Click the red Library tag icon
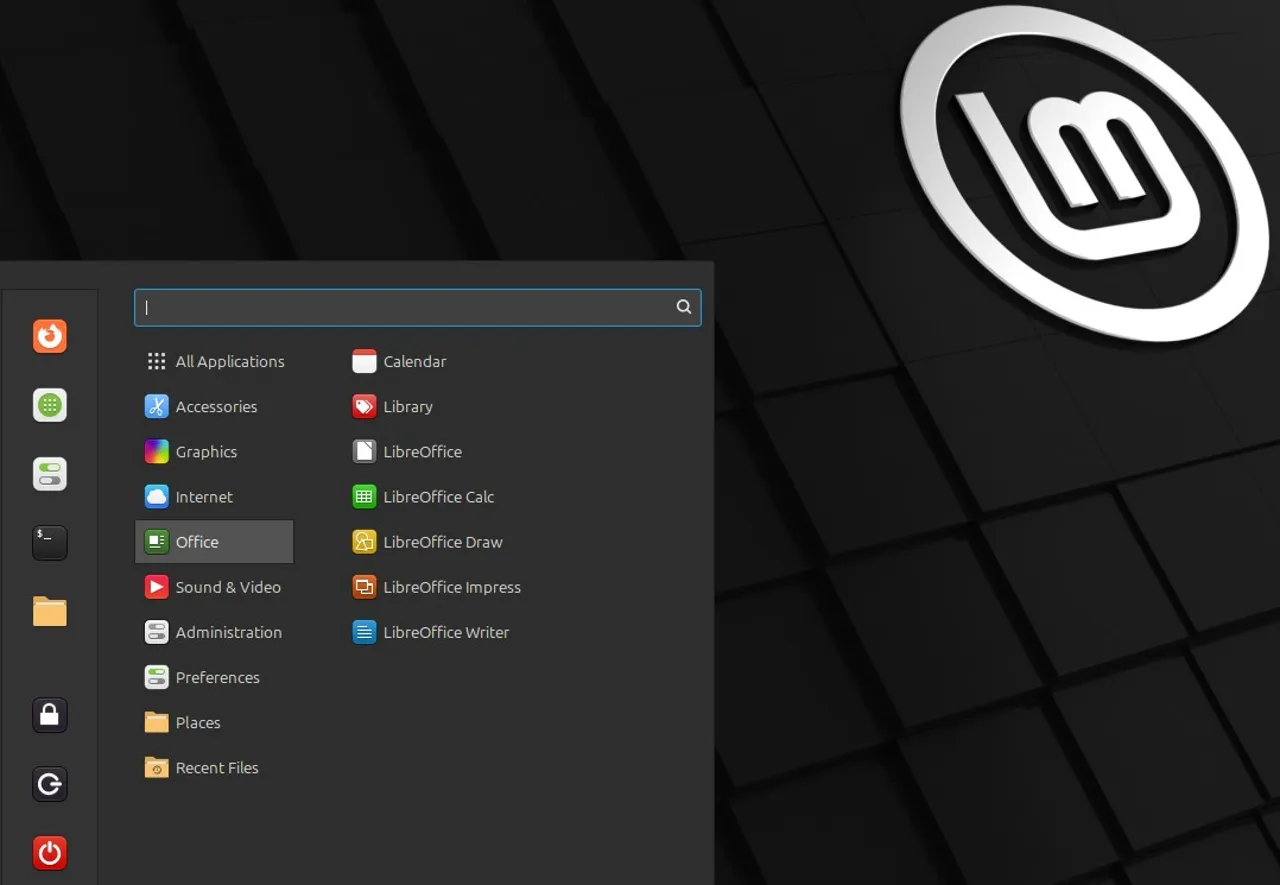This screenshot has width=1280, height=885. pyautogui.click(x=365, y=406)
